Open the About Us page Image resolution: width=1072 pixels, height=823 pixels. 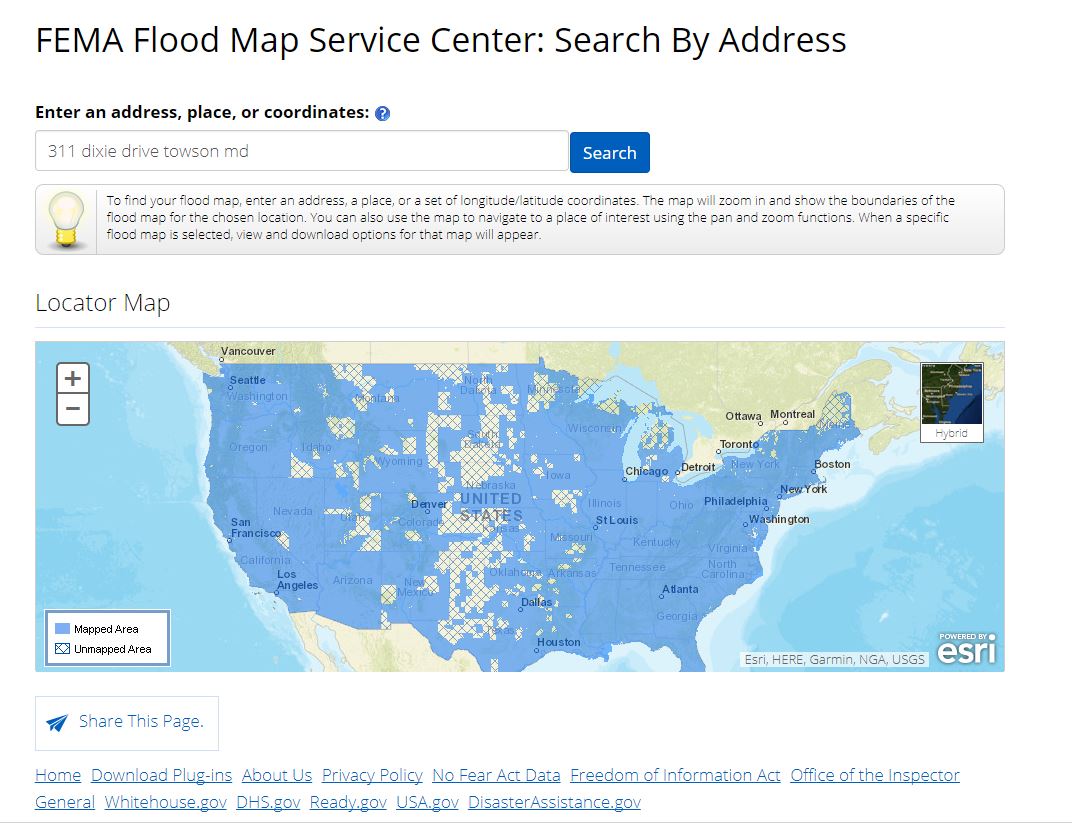tap(276, 774)
